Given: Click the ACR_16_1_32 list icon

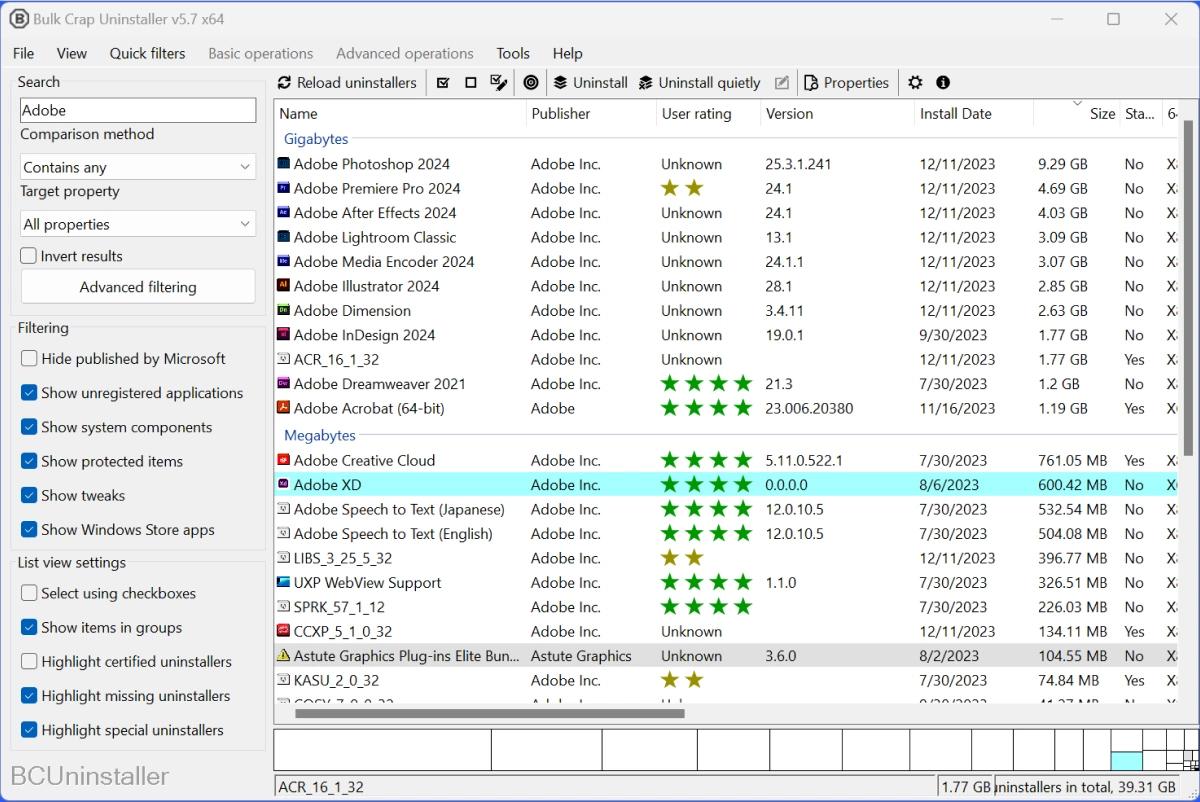Looking at the screenshot, I should pos(284,360).
